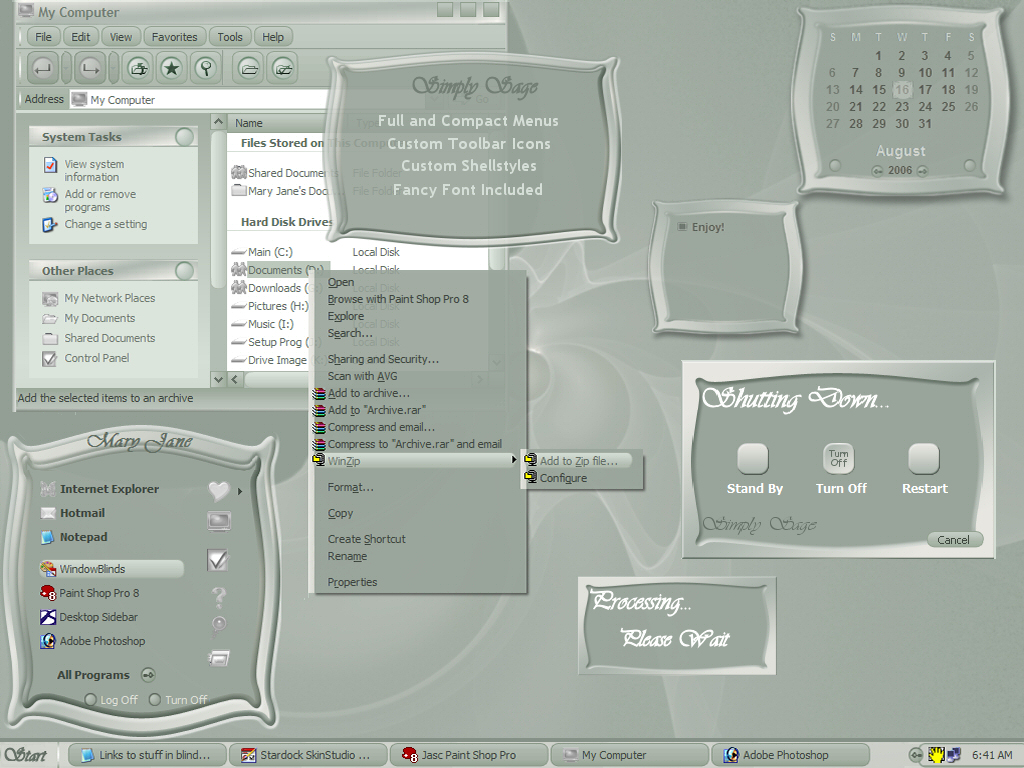Expand All Programs in the Start menu
Viewport: 1024px width, 768px height.
pyautogui.click(x=148, y=675)
